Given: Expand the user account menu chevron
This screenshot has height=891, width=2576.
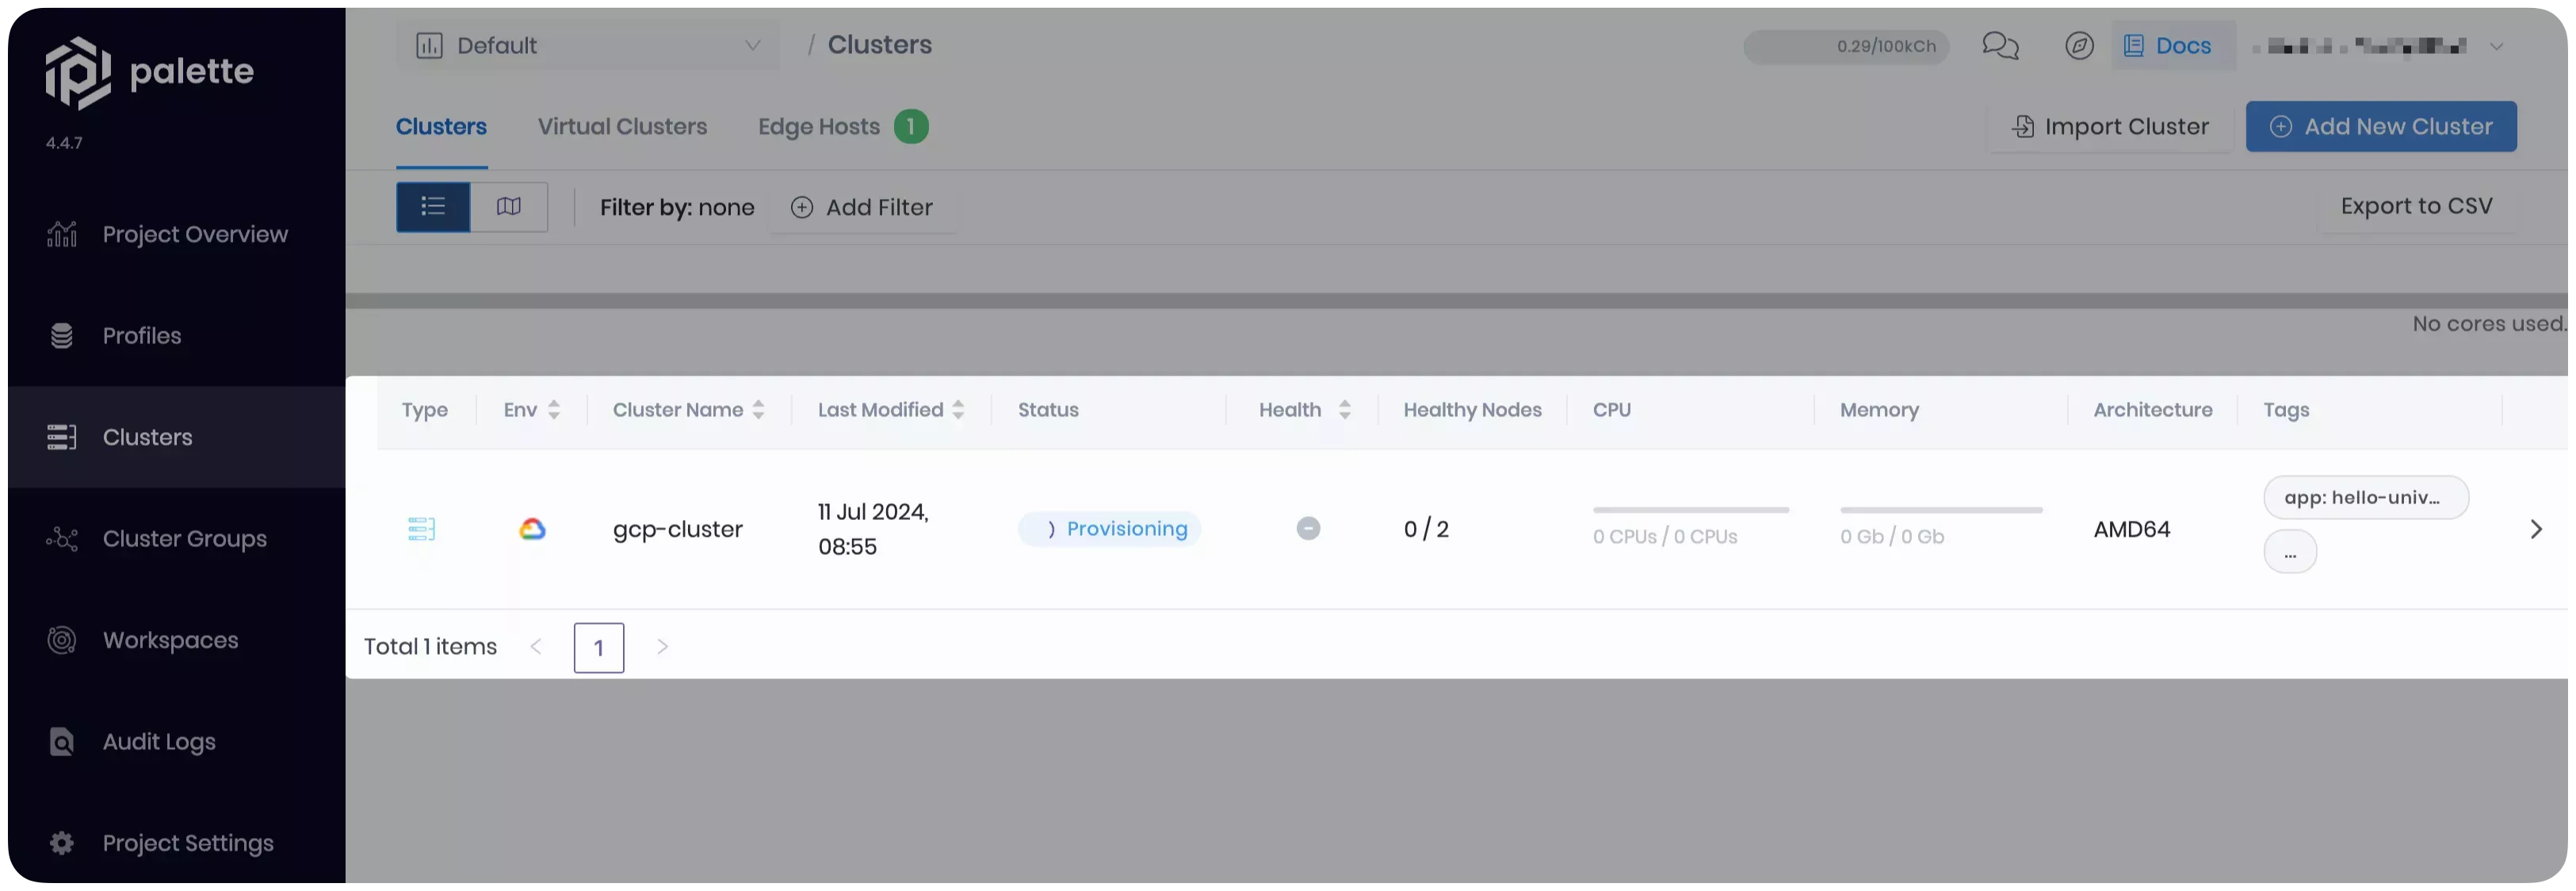Looking at the screenshot, I should click(2496, 46).
